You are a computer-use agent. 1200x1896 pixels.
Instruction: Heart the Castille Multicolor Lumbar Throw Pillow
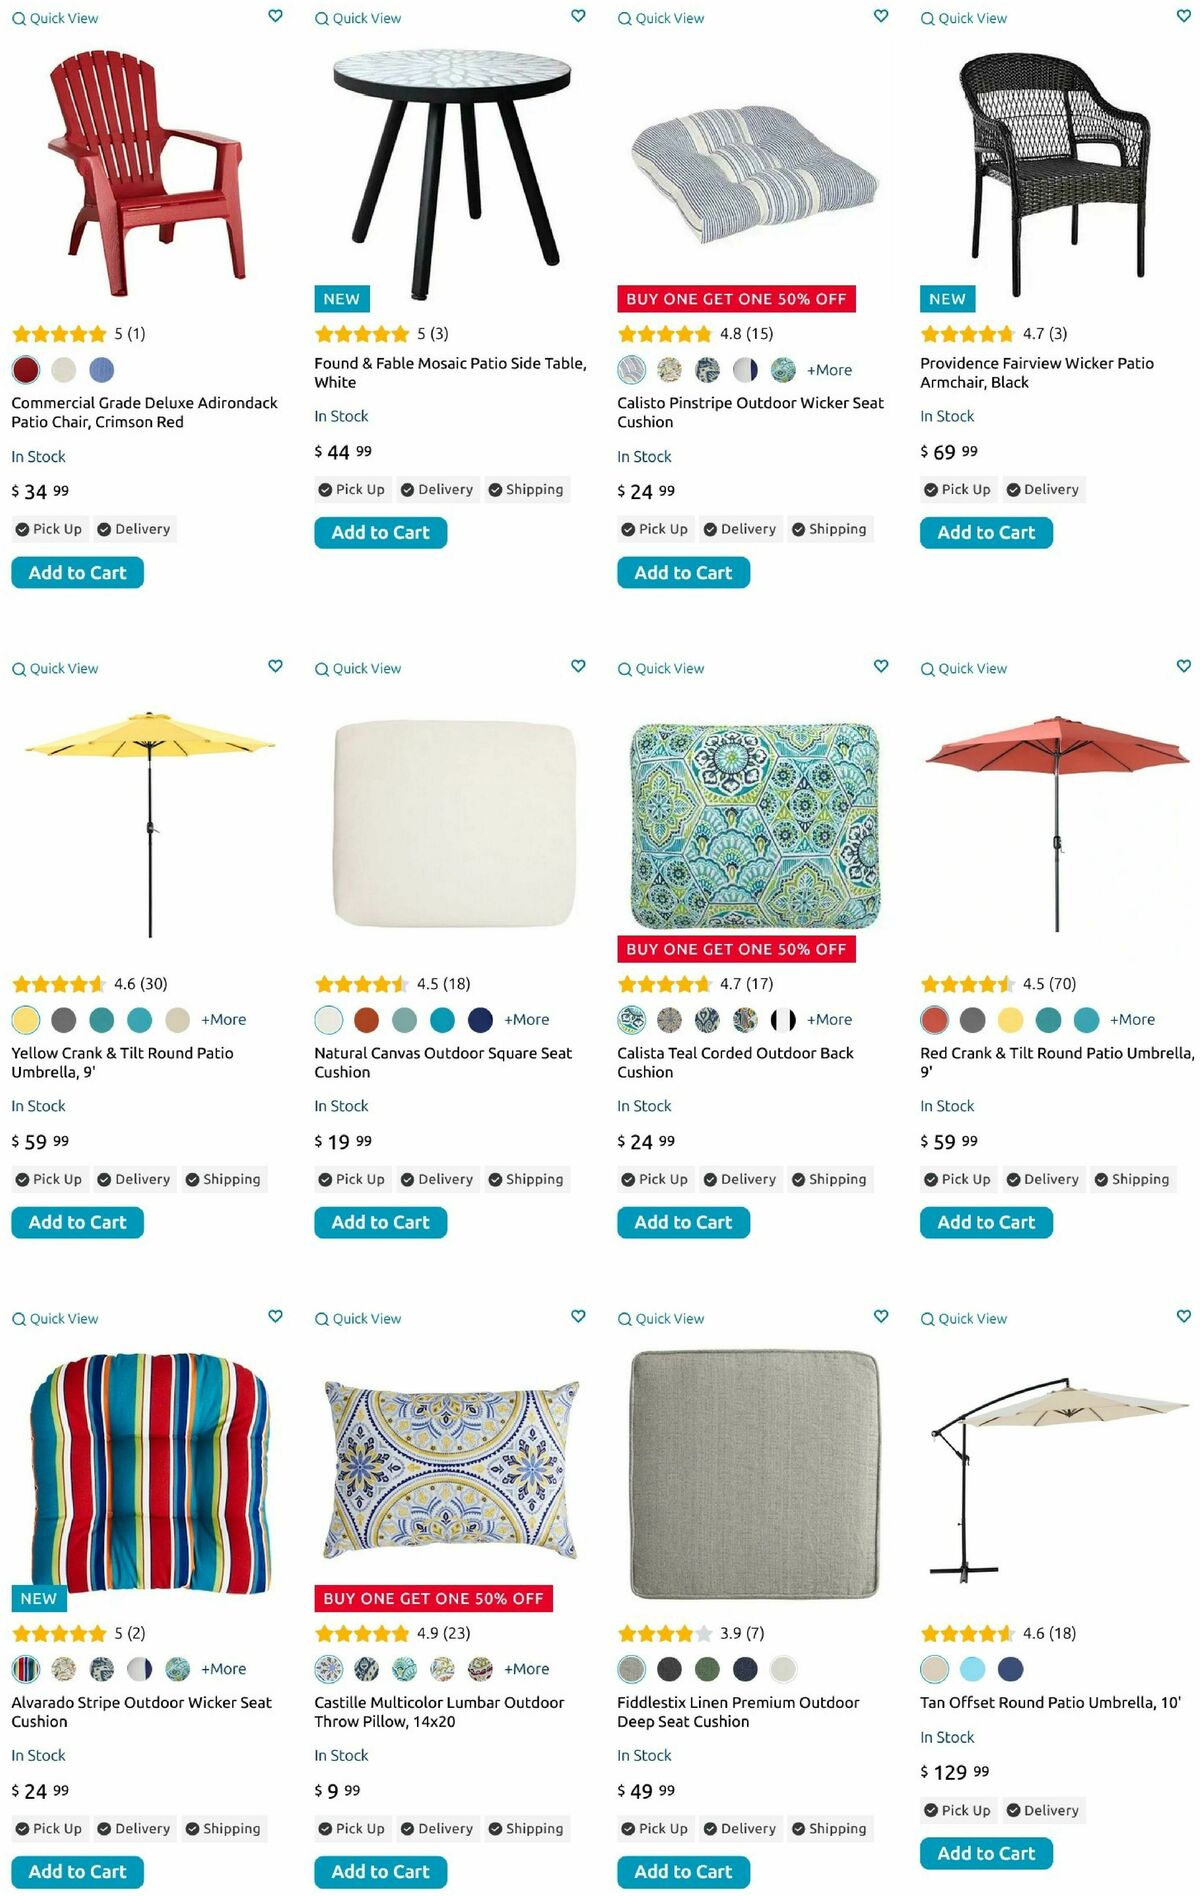(578, 1316)
